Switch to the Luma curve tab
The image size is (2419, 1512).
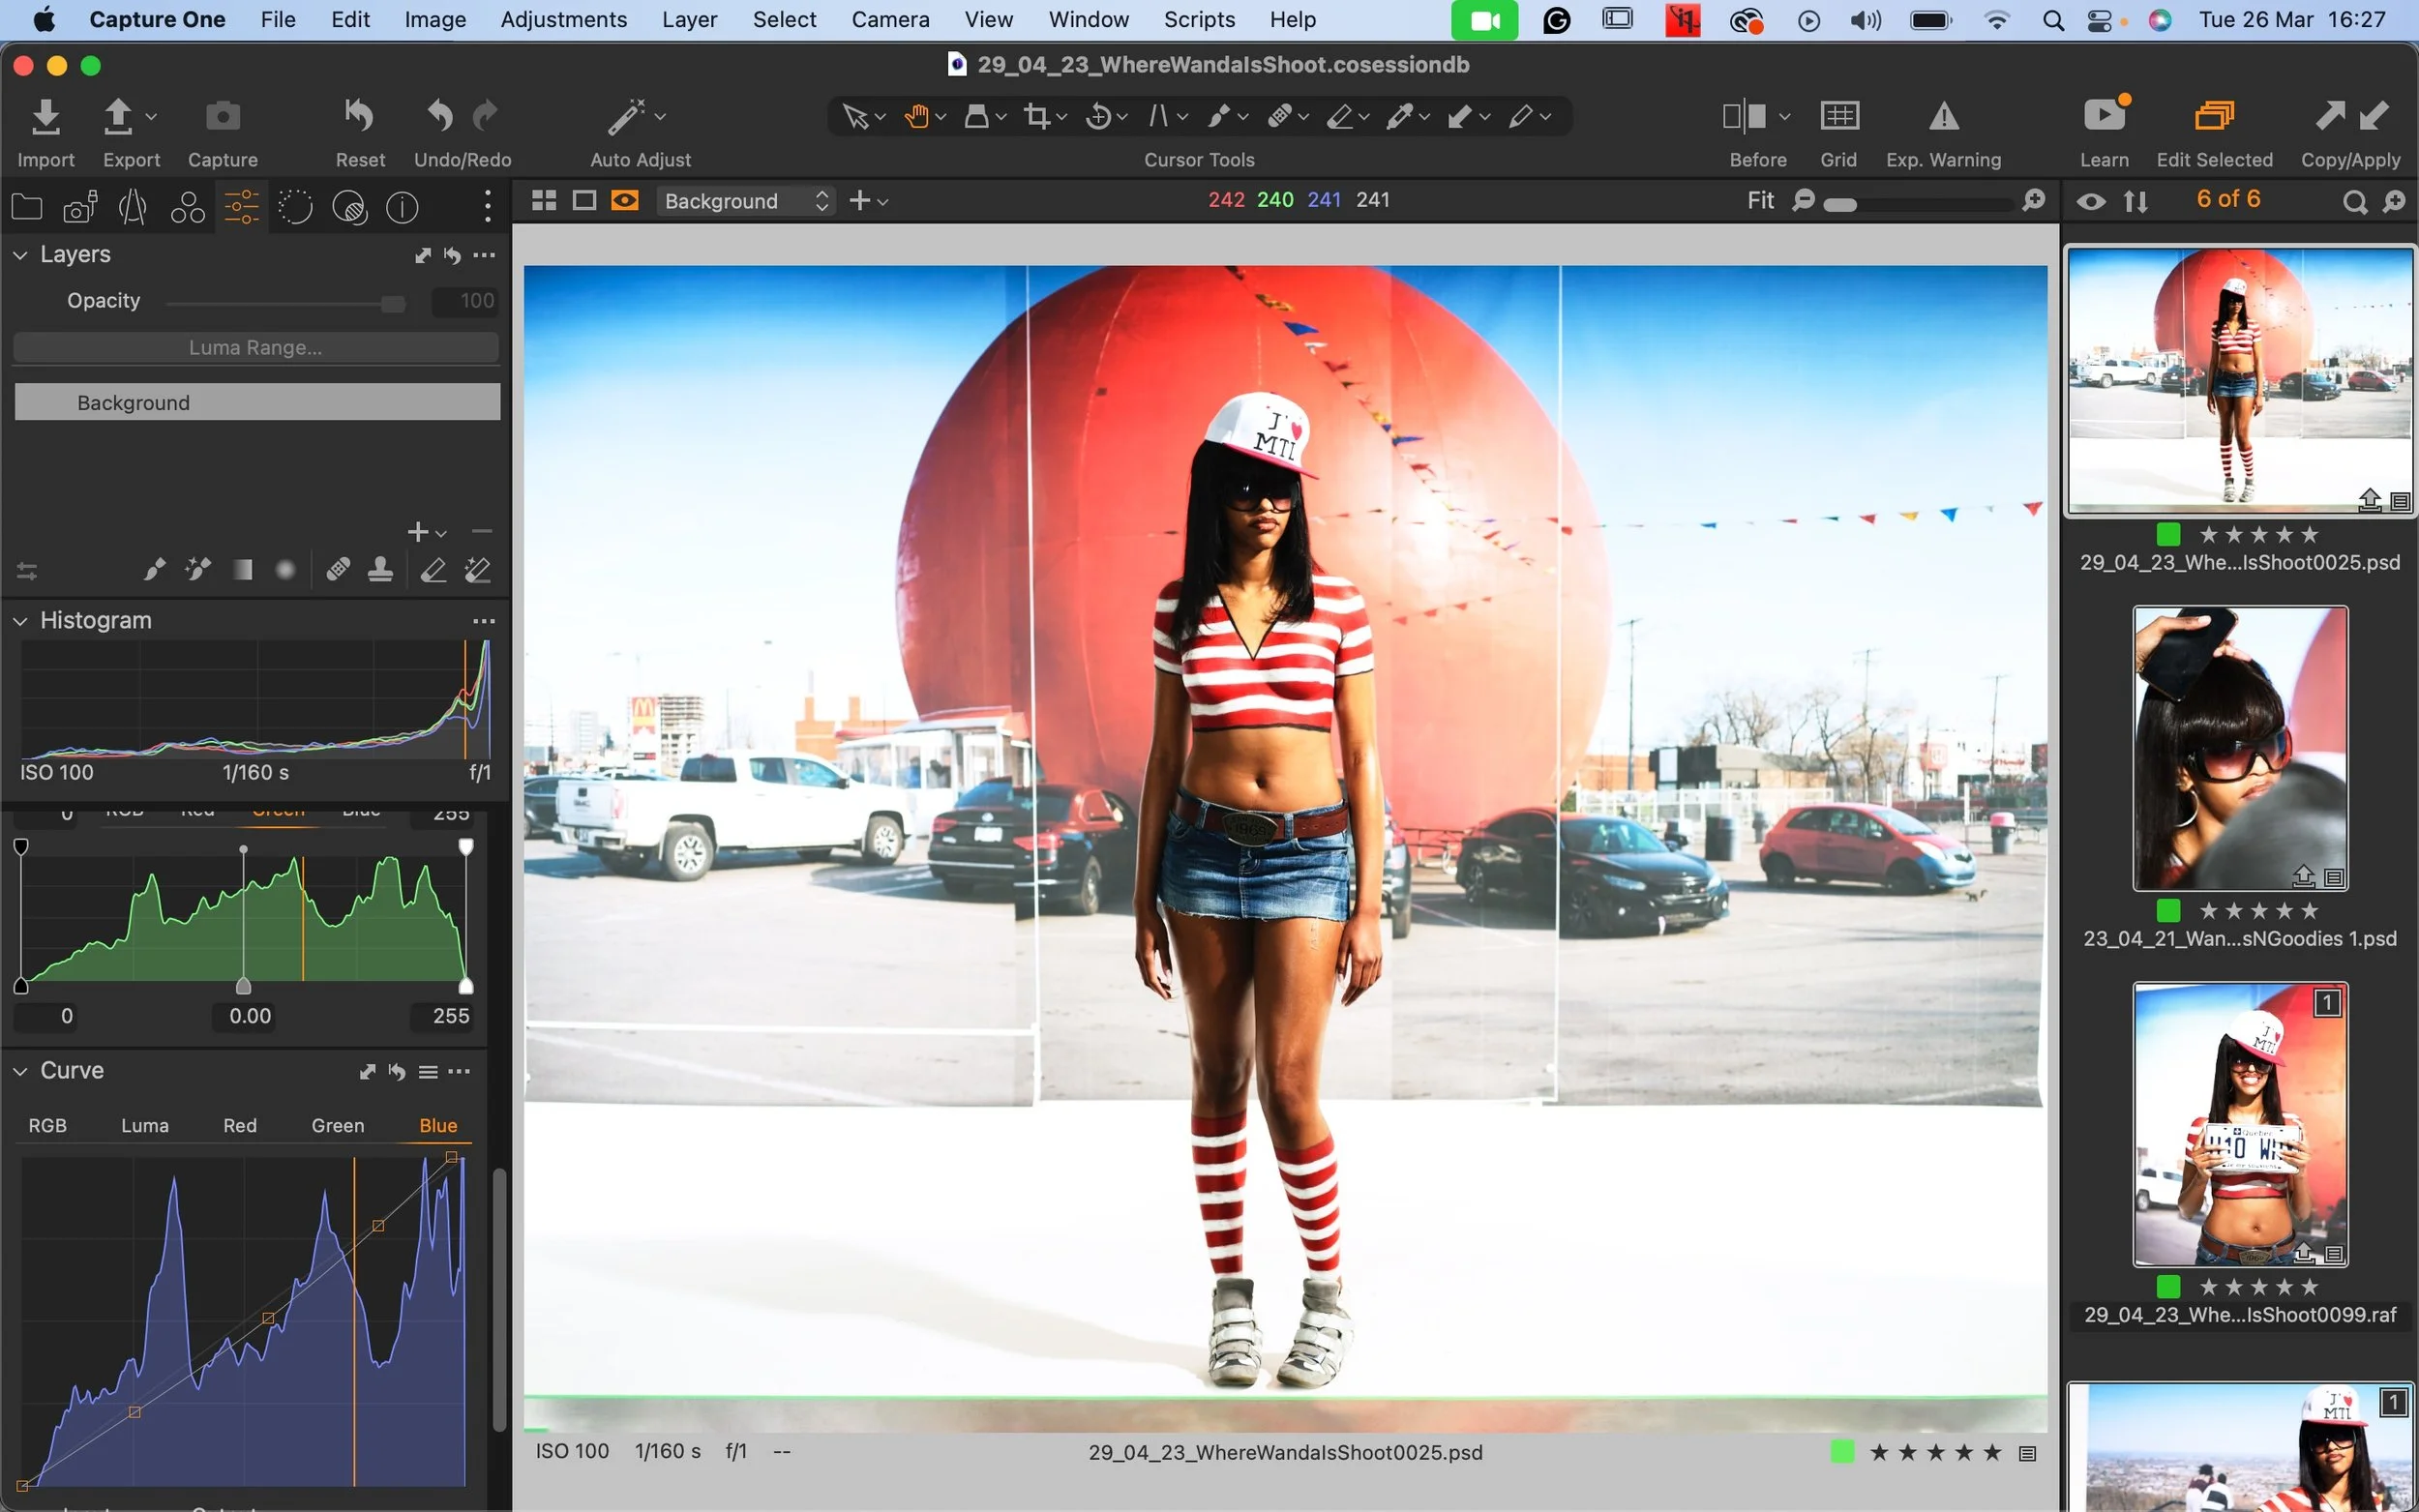(145, 1125)
